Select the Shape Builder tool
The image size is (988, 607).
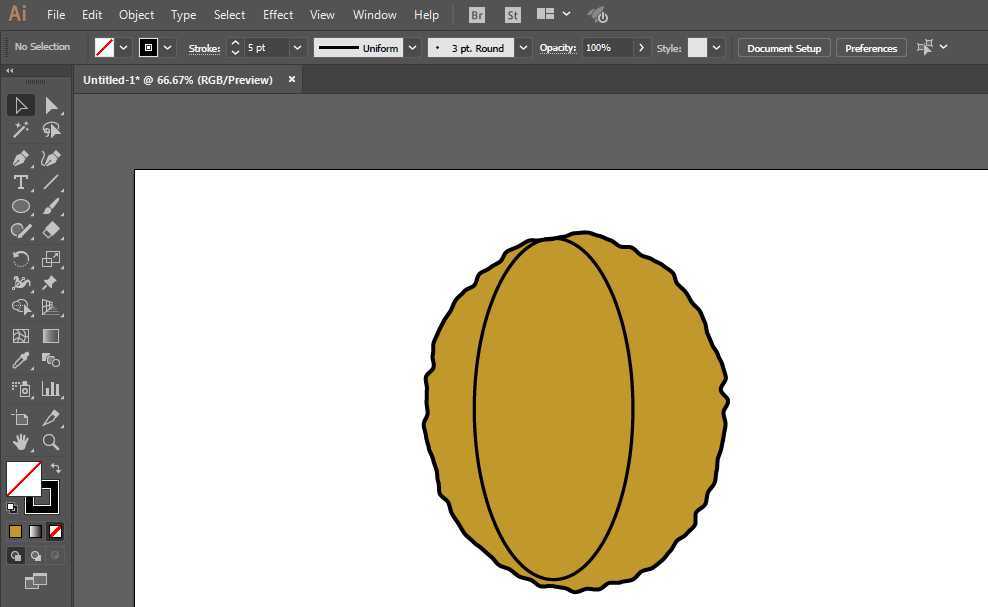pos(21,307)
